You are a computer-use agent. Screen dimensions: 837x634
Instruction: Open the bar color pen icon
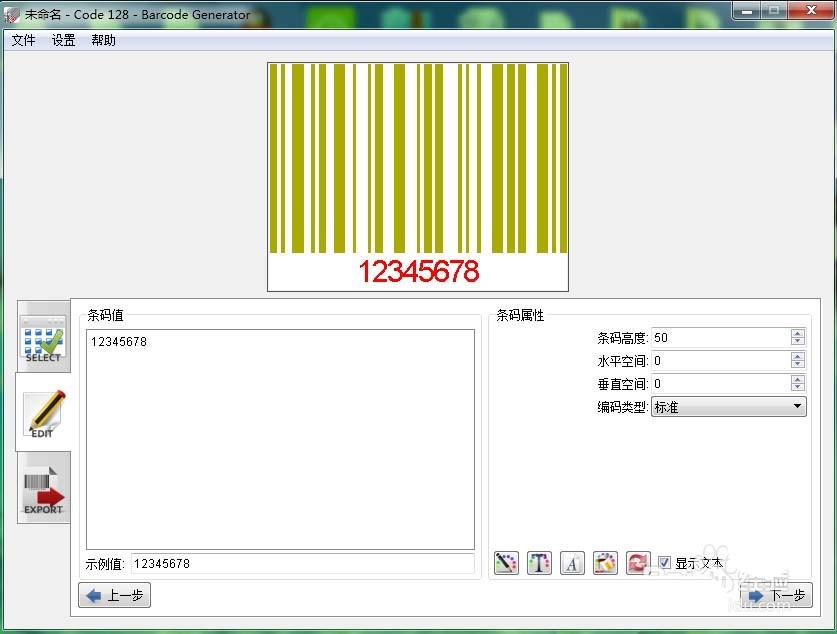click(506, 563)
